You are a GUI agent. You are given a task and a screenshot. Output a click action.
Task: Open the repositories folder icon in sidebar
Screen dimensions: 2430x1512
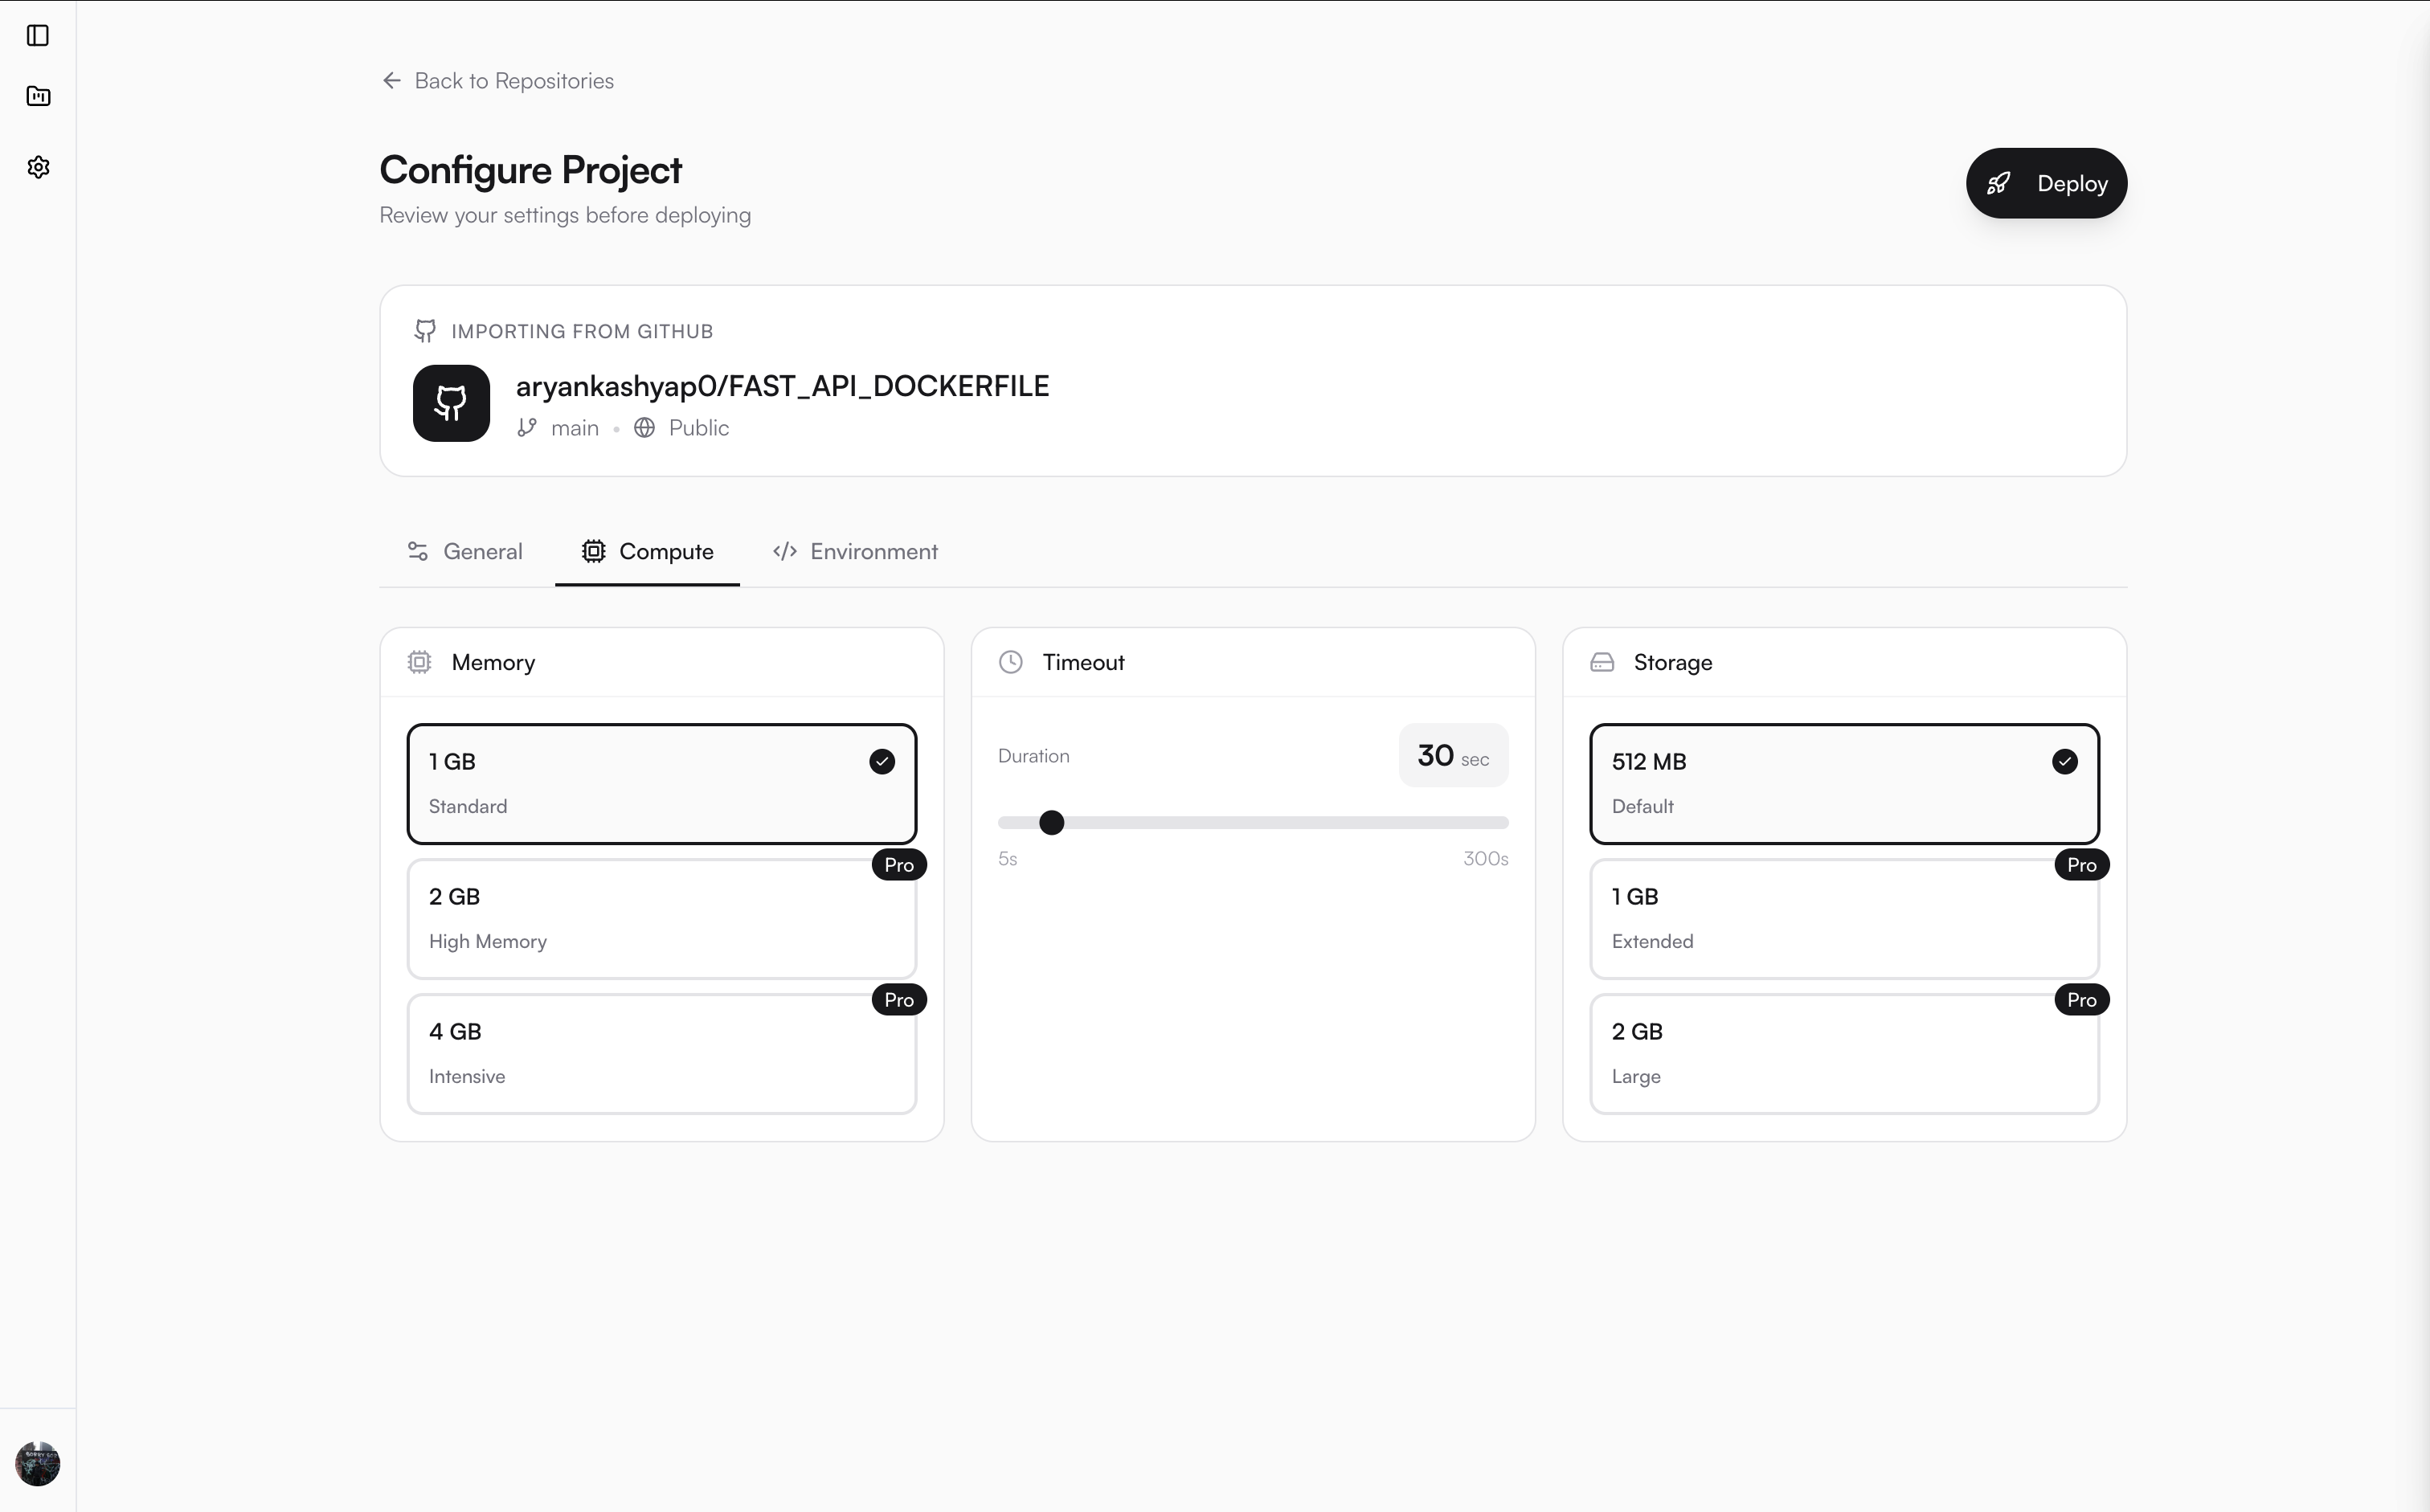pos(38,96)
